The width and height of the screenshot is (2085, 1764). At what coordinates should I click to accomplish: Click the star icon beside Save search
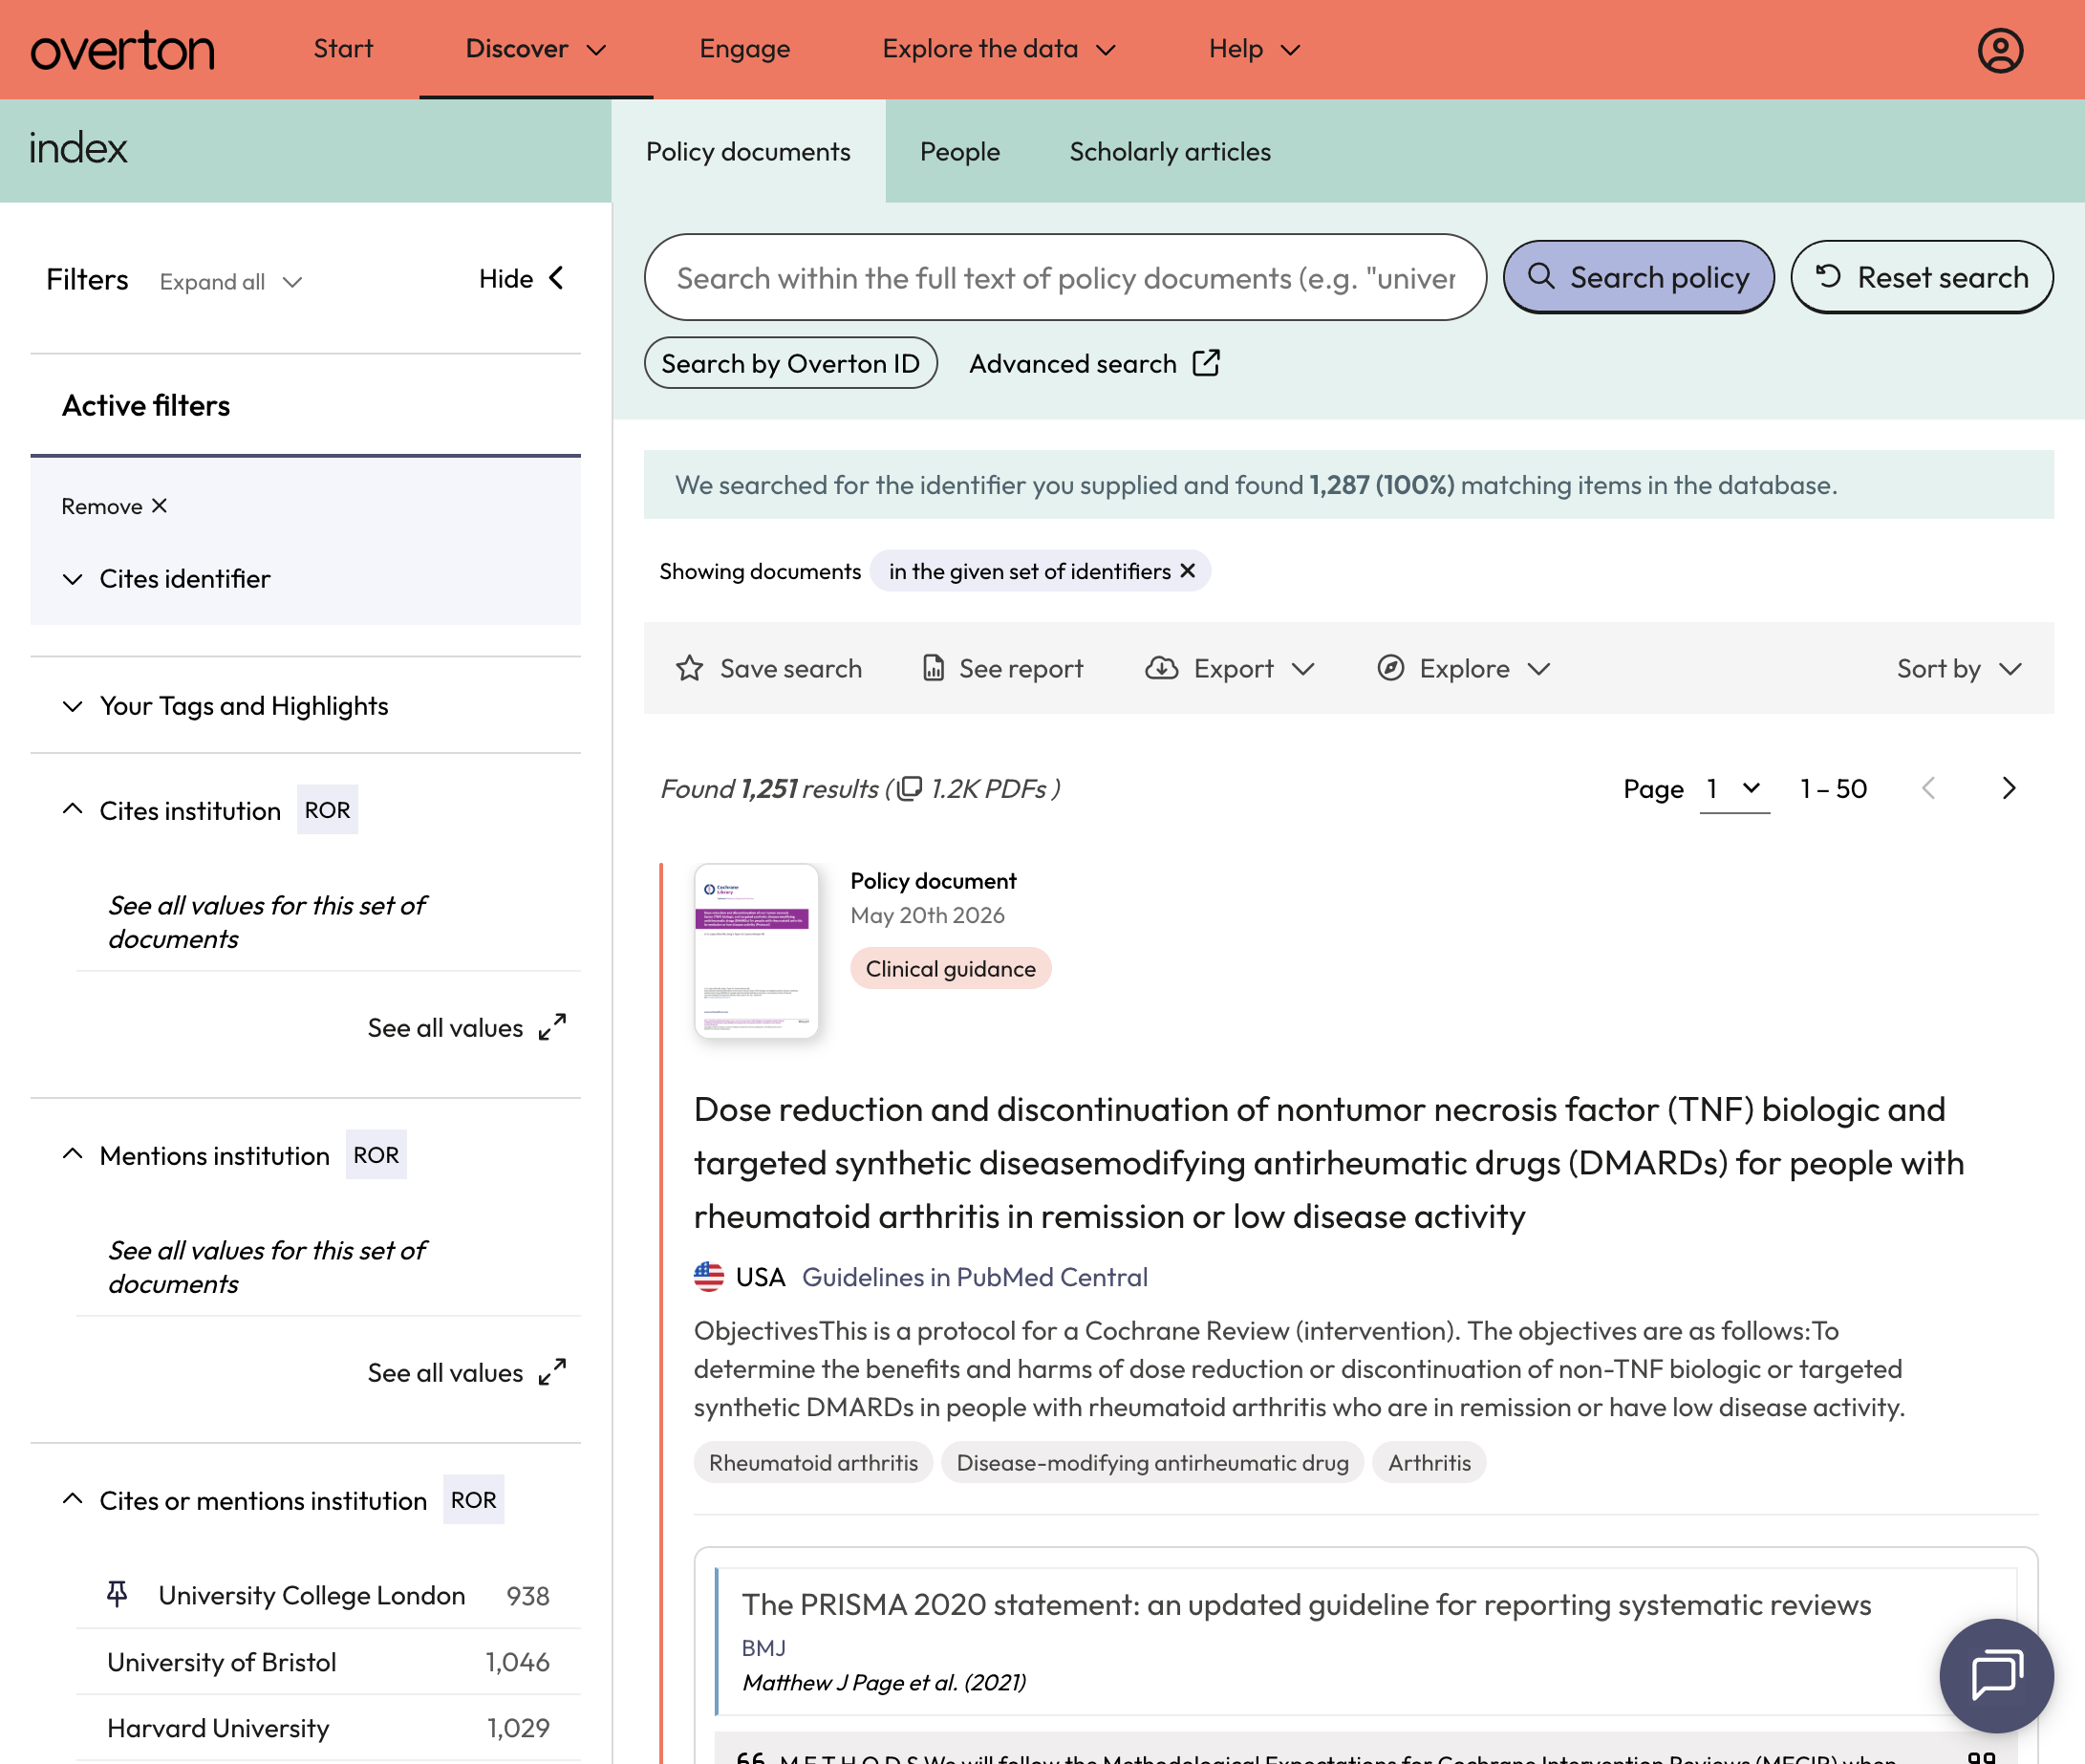(689, 668)
